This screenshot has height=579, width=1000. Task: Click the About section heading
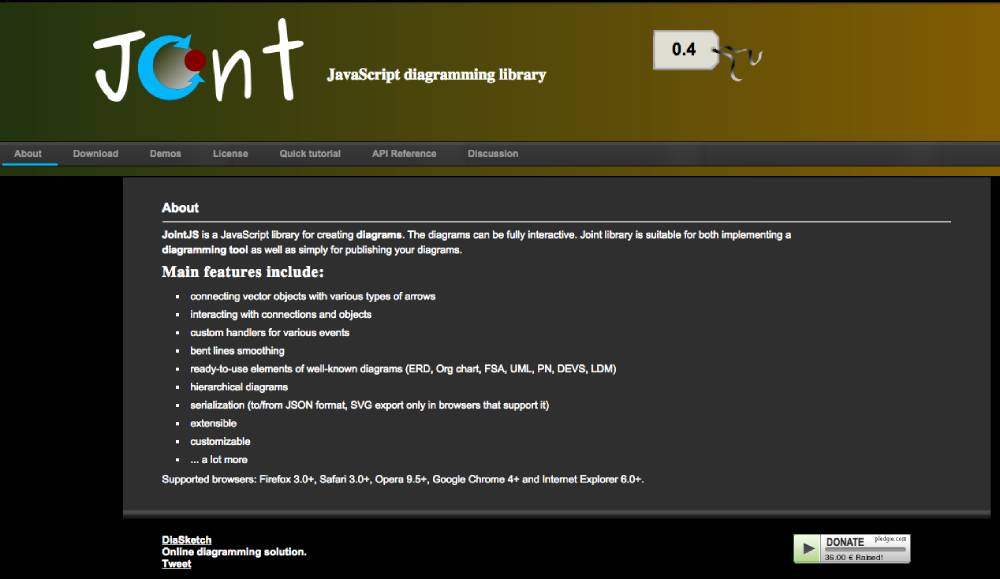[180, 207]
